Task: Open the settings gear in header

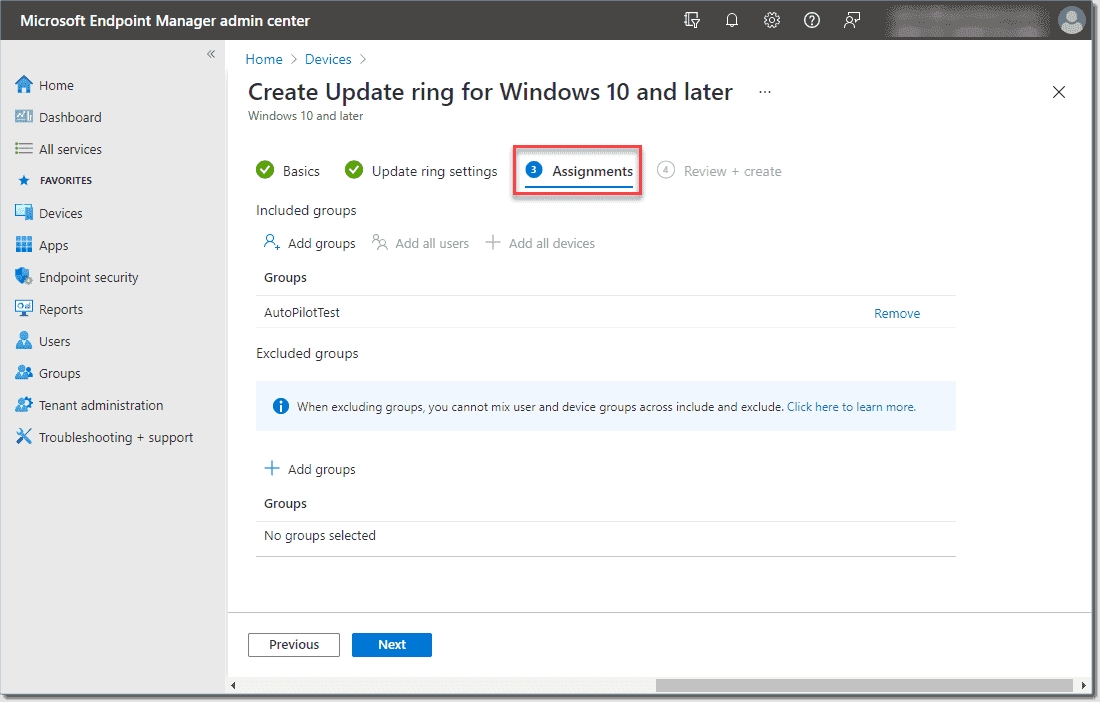Action: pos(772,20)
